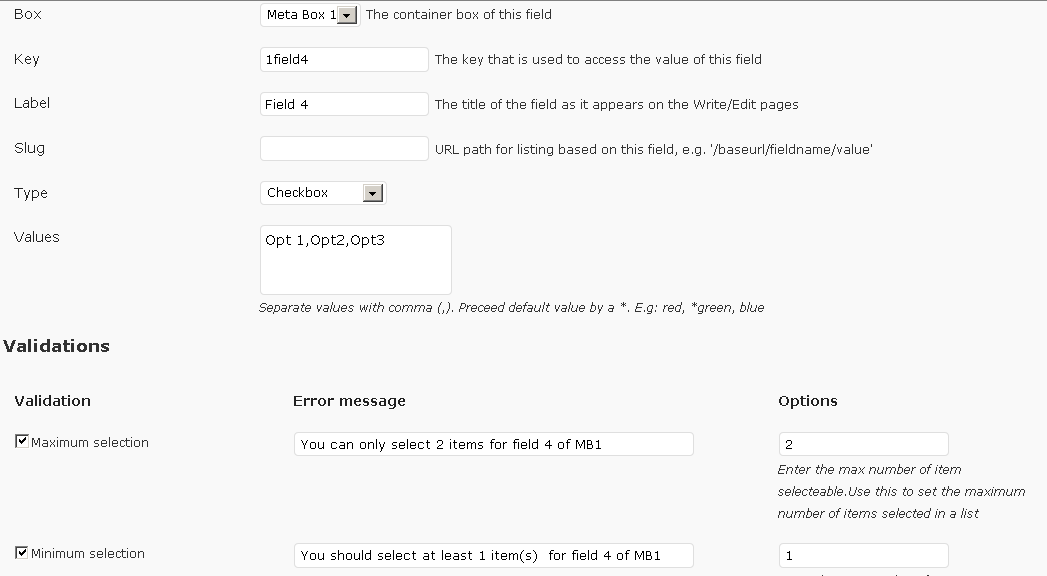The width and height of the screenshot is (1047, 576).
Task: Click the Label field with Field 4
Action: 344,104
